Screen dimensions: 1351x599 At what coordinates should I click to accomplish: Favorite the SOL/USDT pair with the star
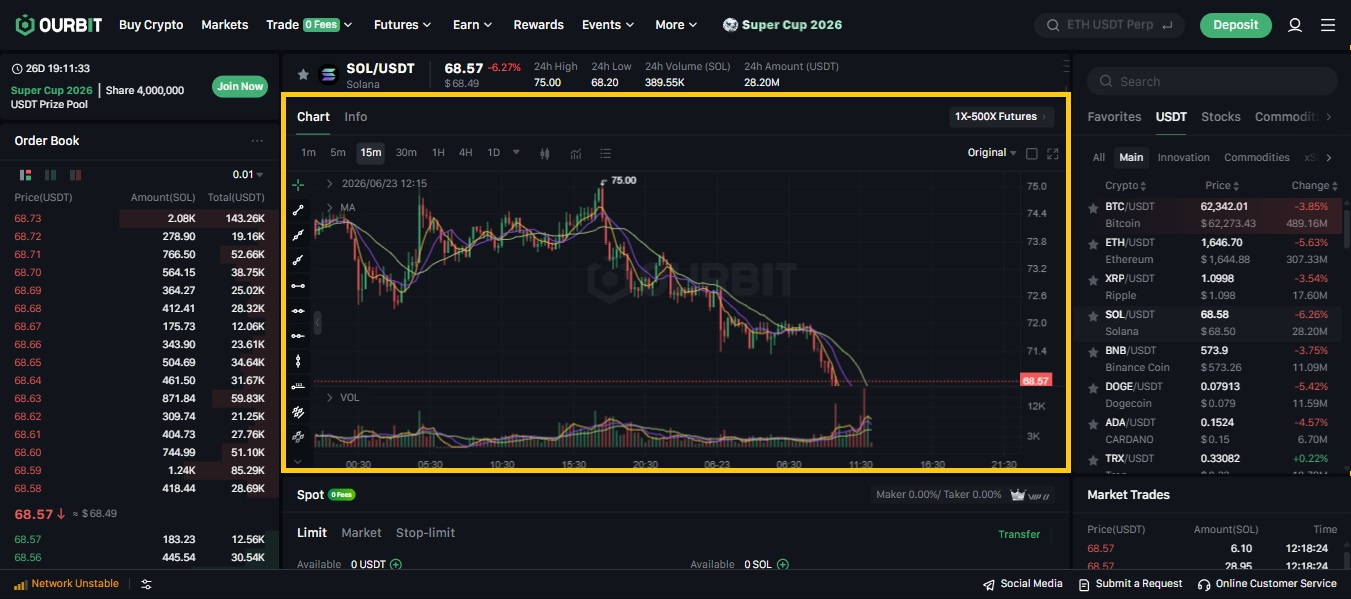[303, 74]
